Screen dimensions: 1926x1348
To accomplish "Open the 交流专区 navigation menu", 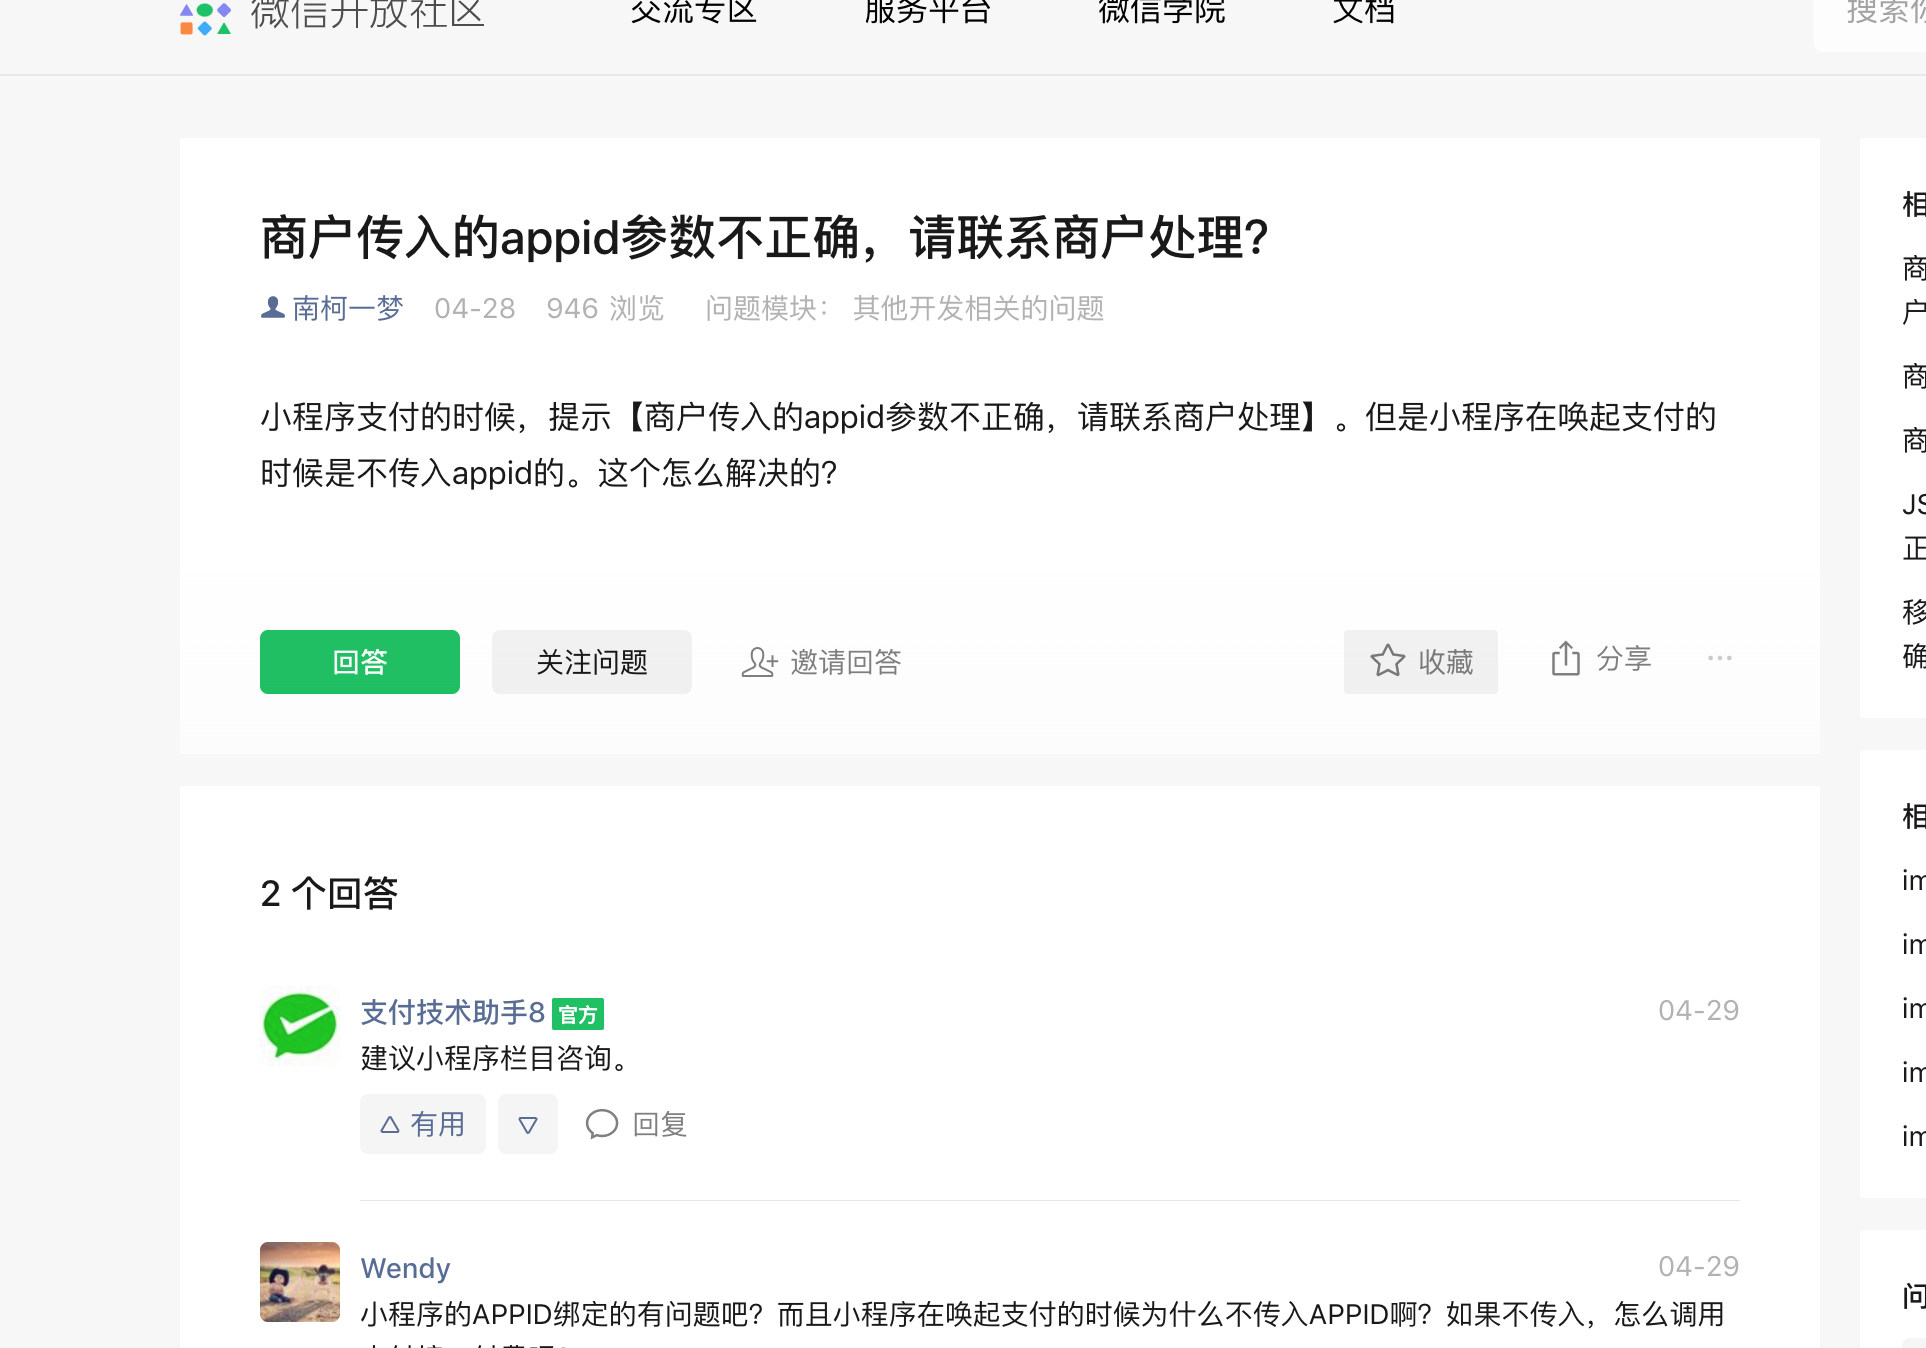I will pyautogui.click(x=693, y=12).
